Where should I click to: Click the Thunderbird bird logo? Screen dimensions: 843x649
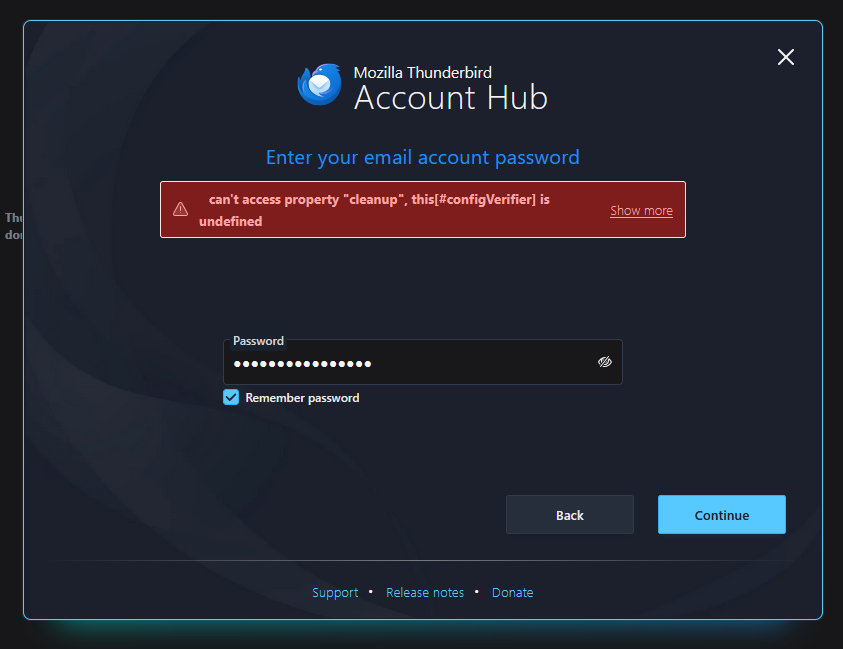[320, 84]
